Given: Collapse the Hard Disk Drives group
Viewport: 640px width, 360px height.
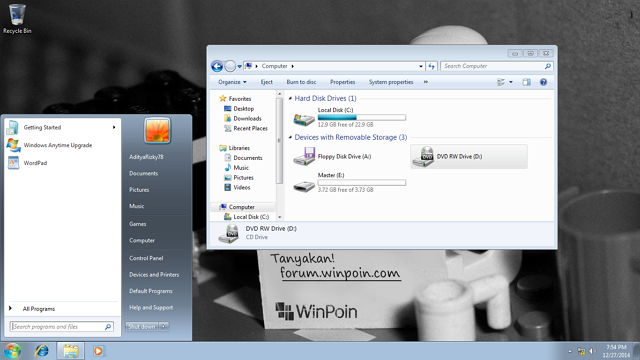Looking at the screenshot, I should (290, 98).
